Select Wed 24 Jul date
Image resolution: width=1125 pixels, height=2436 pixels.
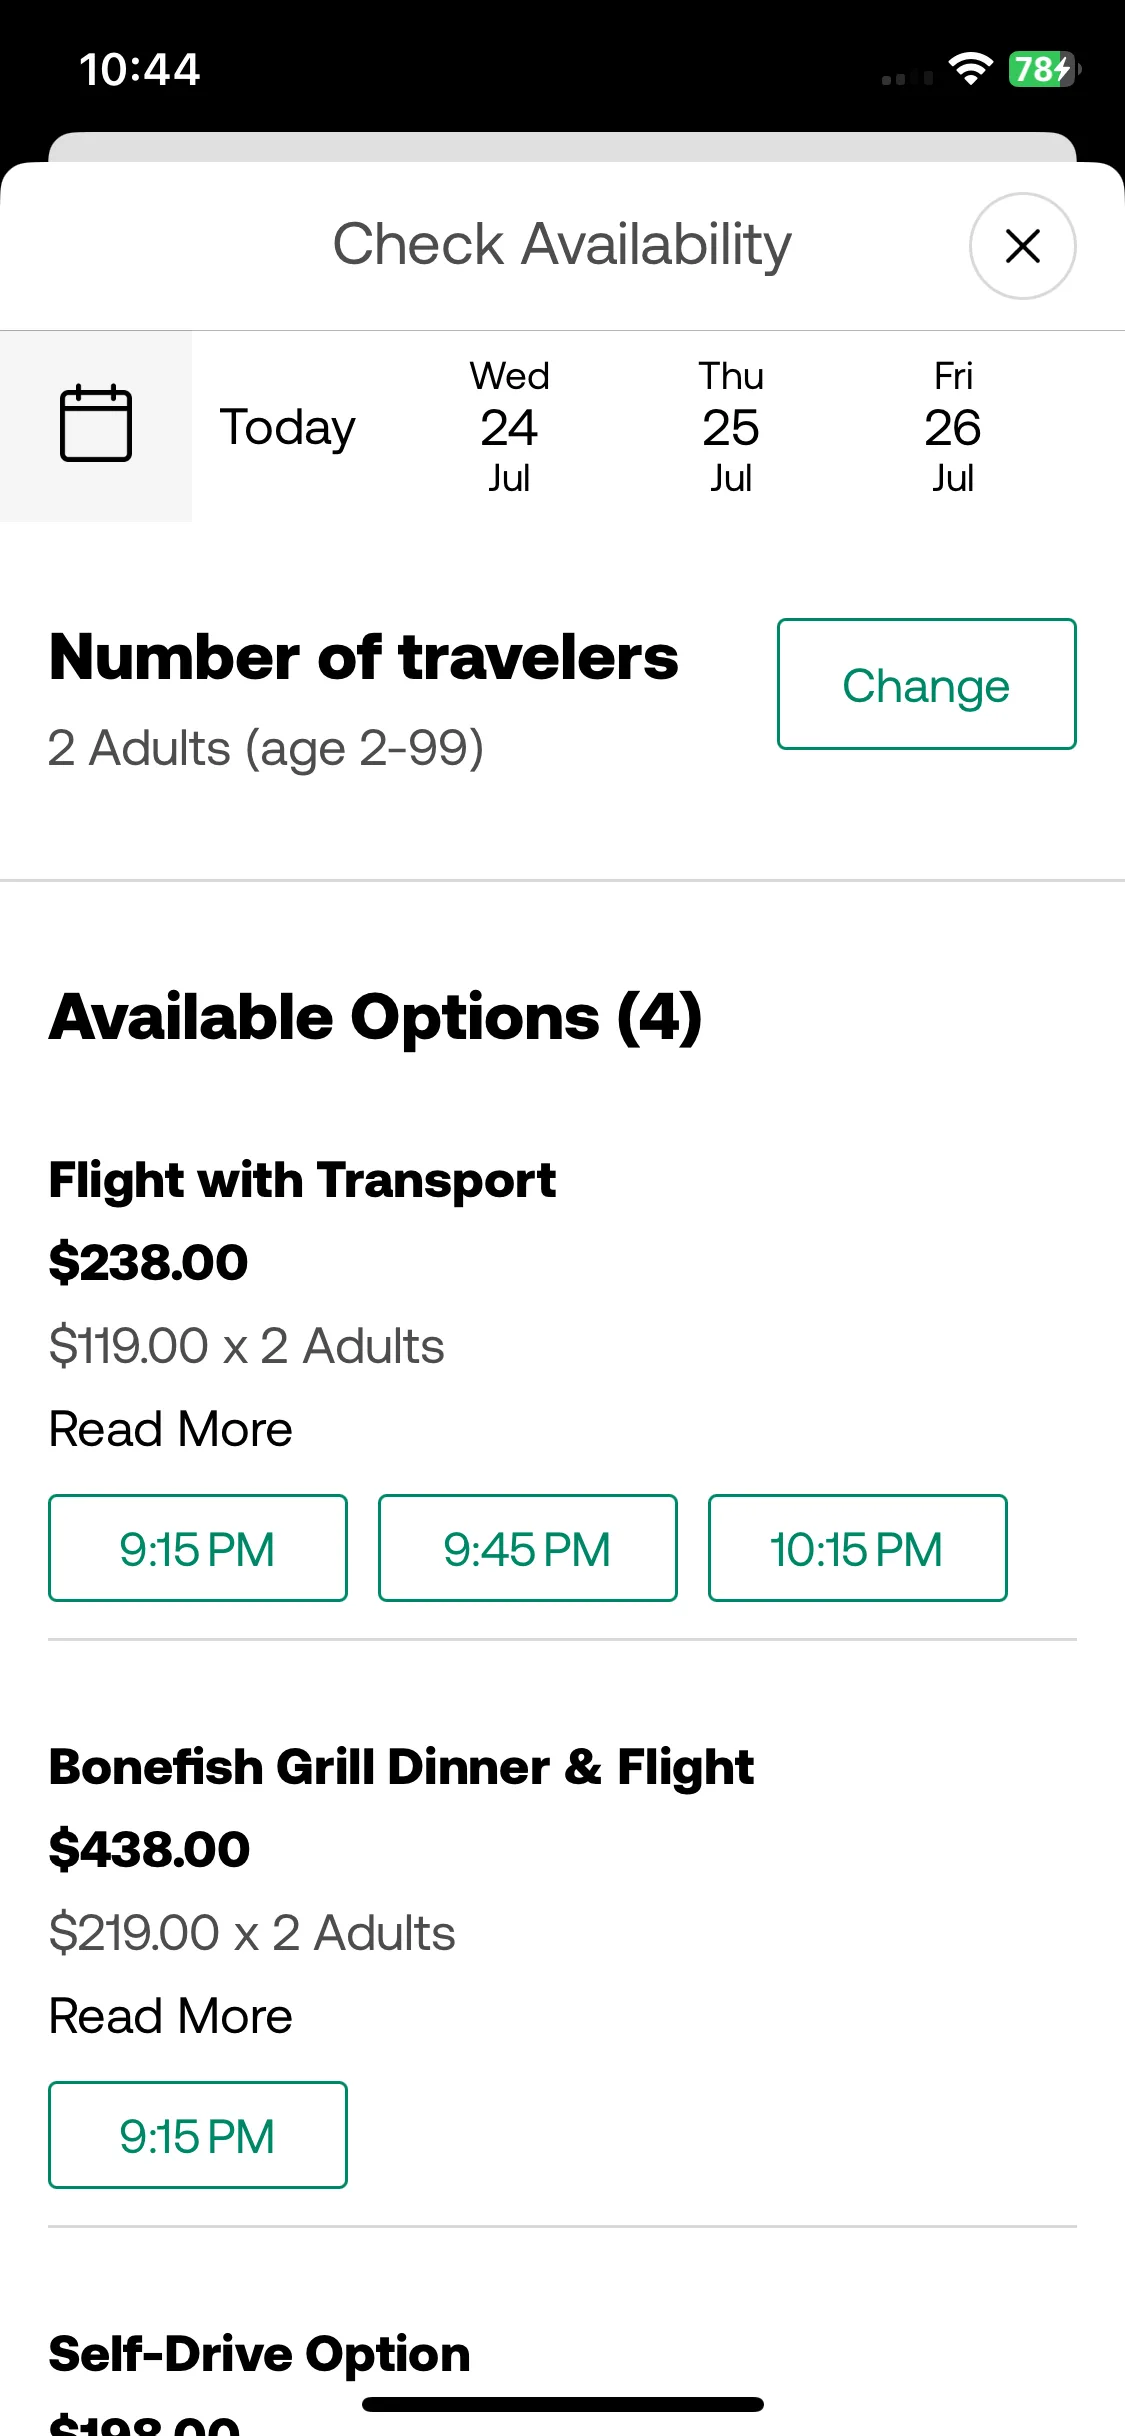click(509, 427)
